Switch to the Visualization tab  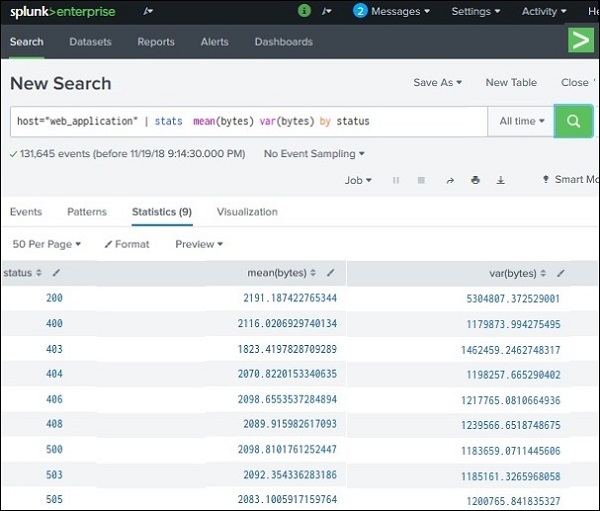tap(247, 212)
